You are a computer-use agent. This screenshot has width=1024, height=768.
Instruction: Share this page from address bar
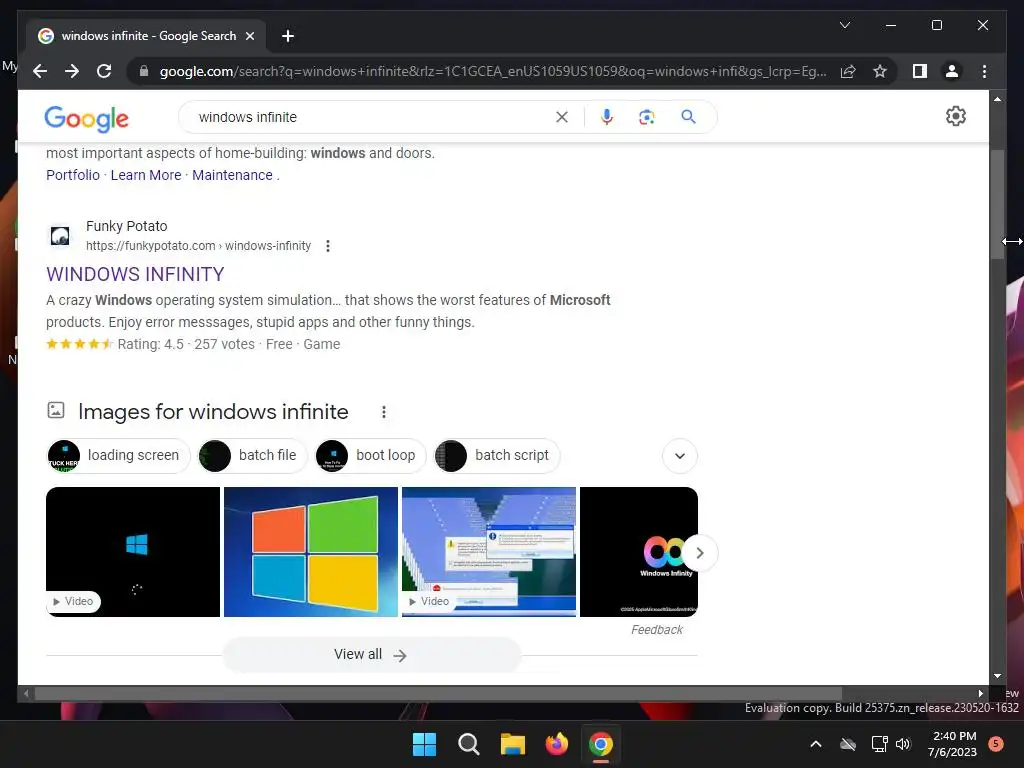pyautogui.click(x=848, y=71)
